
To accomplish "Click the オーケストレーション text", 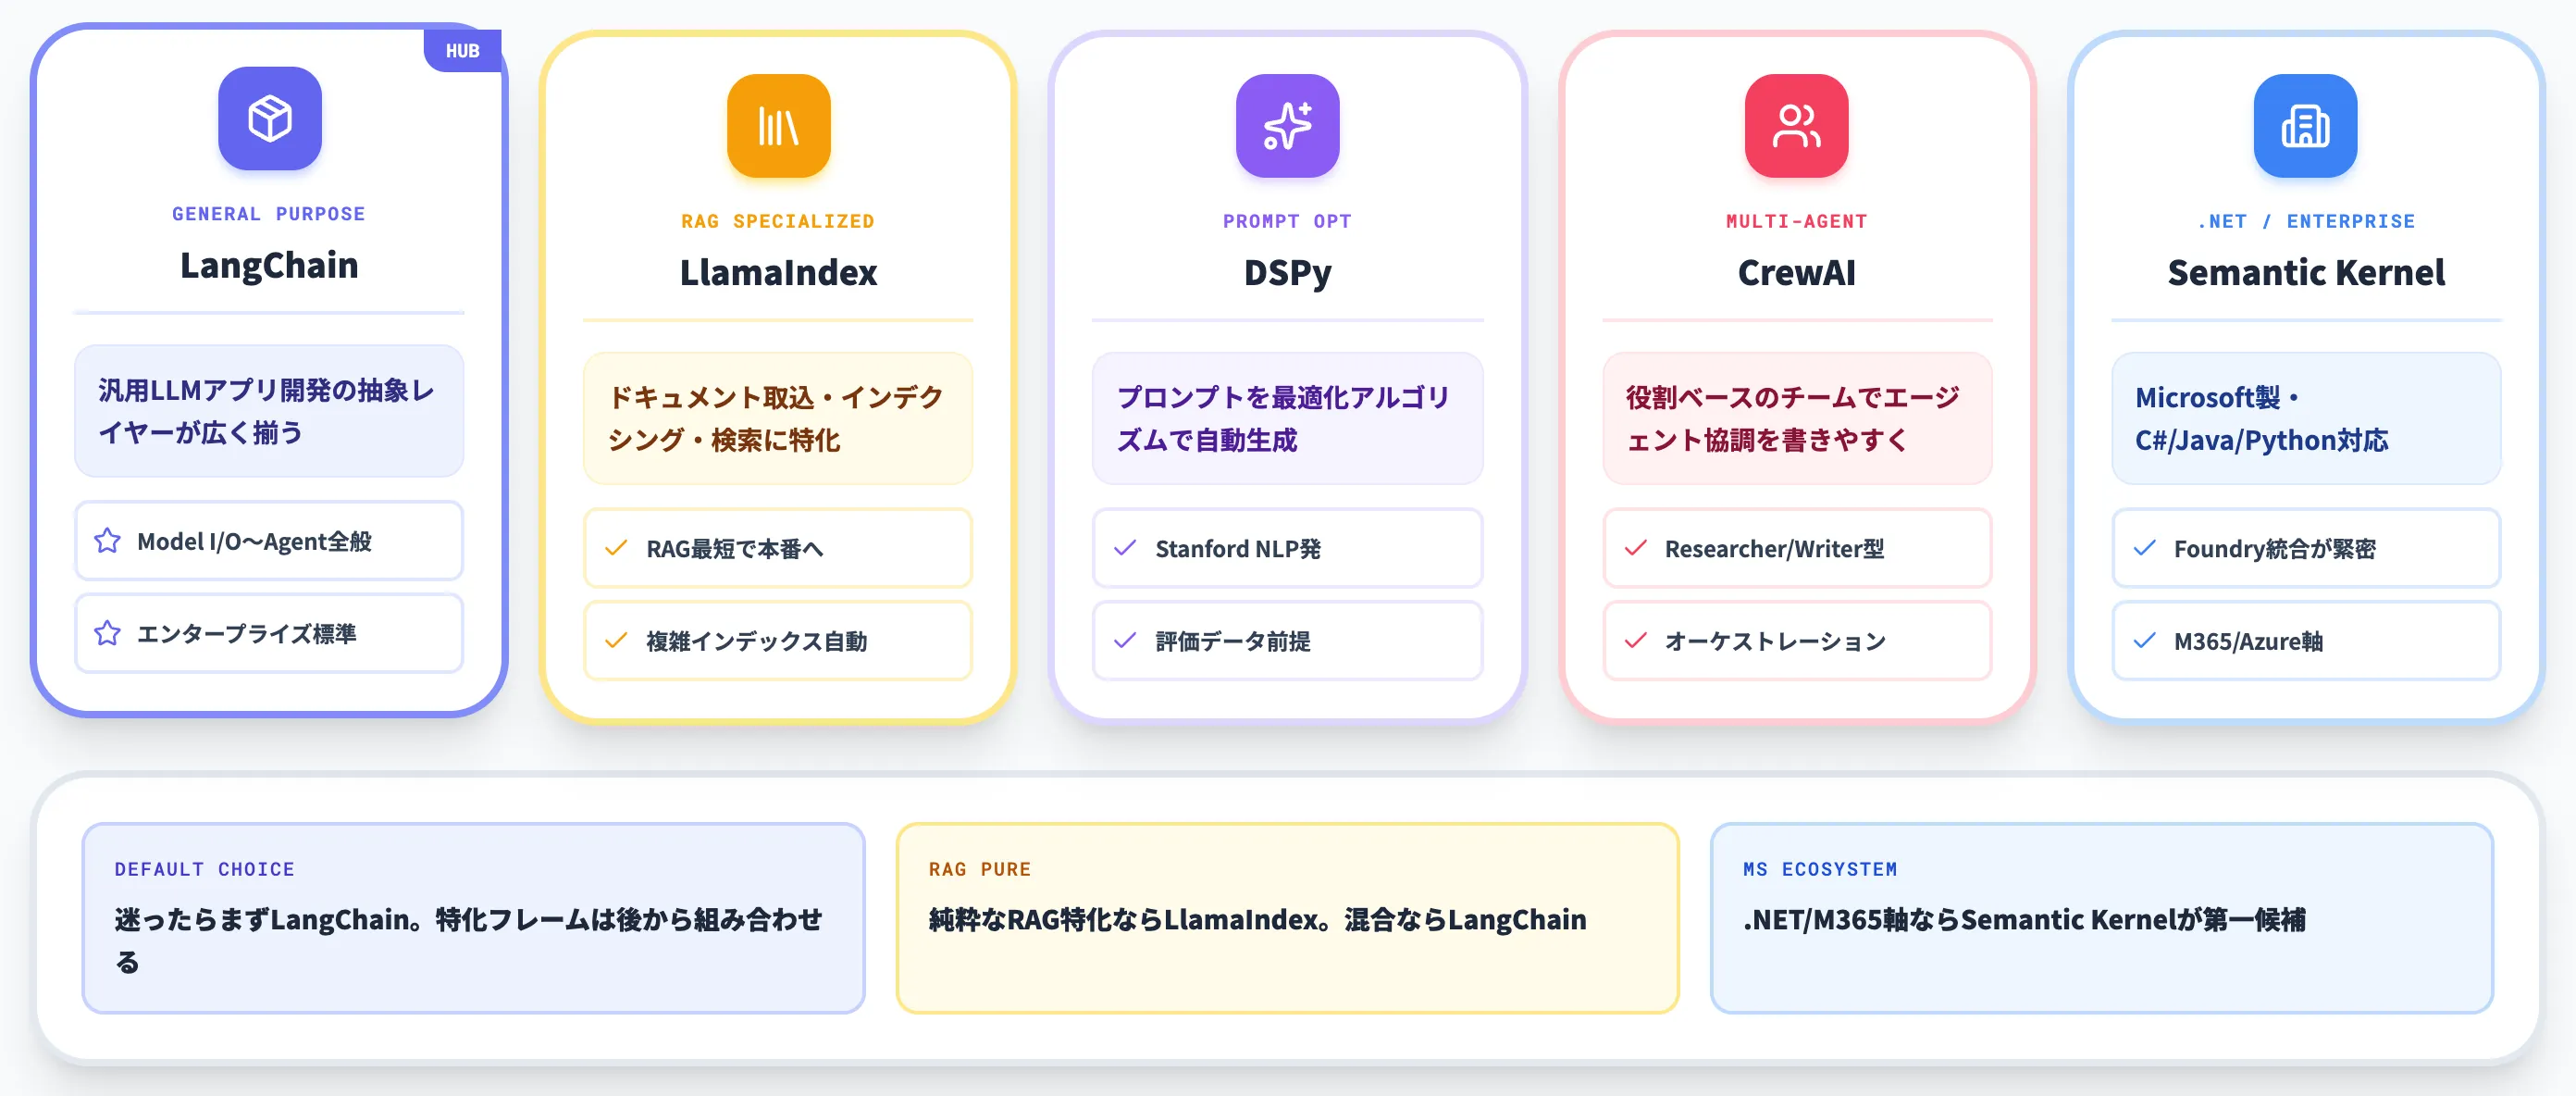I will click(x=1774, y=640).
